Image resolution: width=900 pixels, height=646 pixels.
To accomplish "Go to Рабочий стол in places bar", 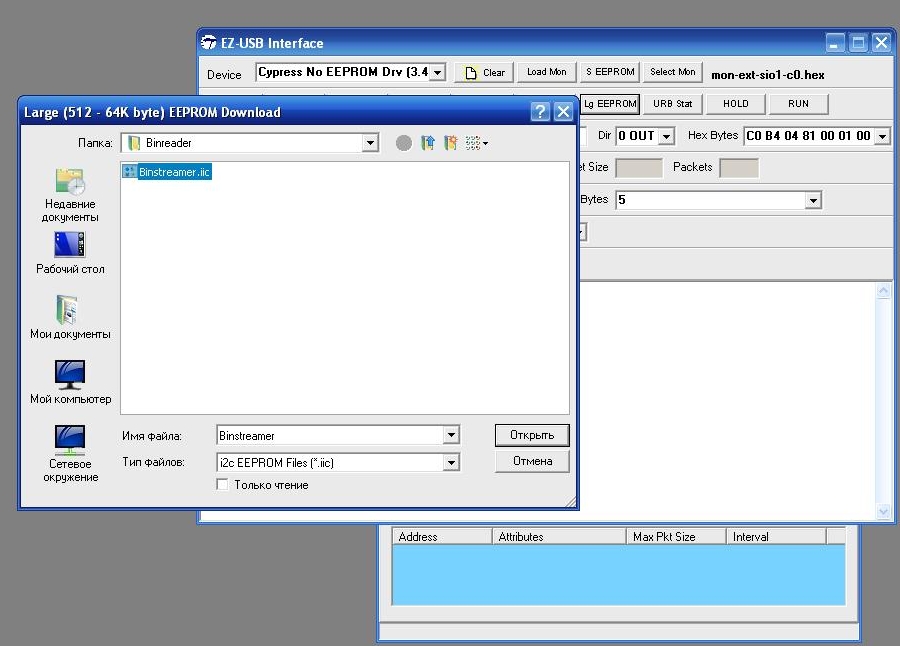I will coord(70,253).
